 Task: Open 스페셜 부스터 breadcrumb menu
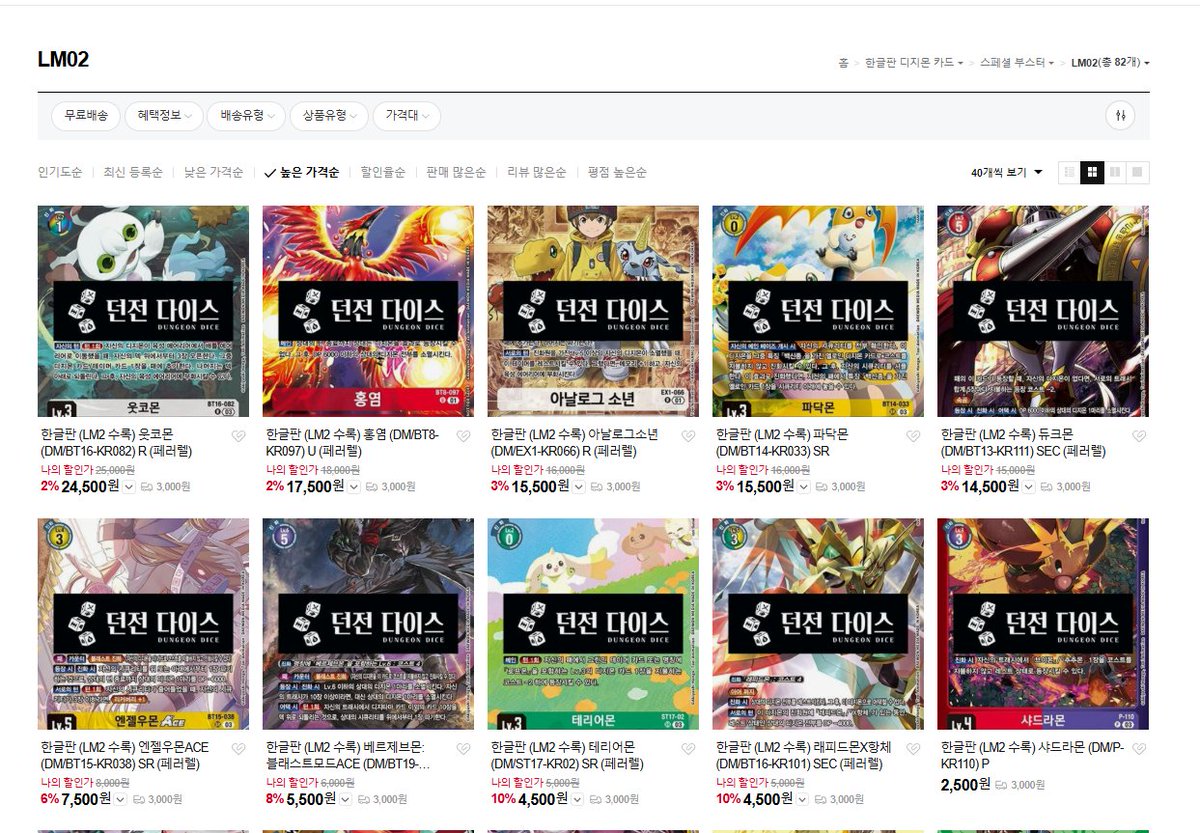coord(1017,63)
